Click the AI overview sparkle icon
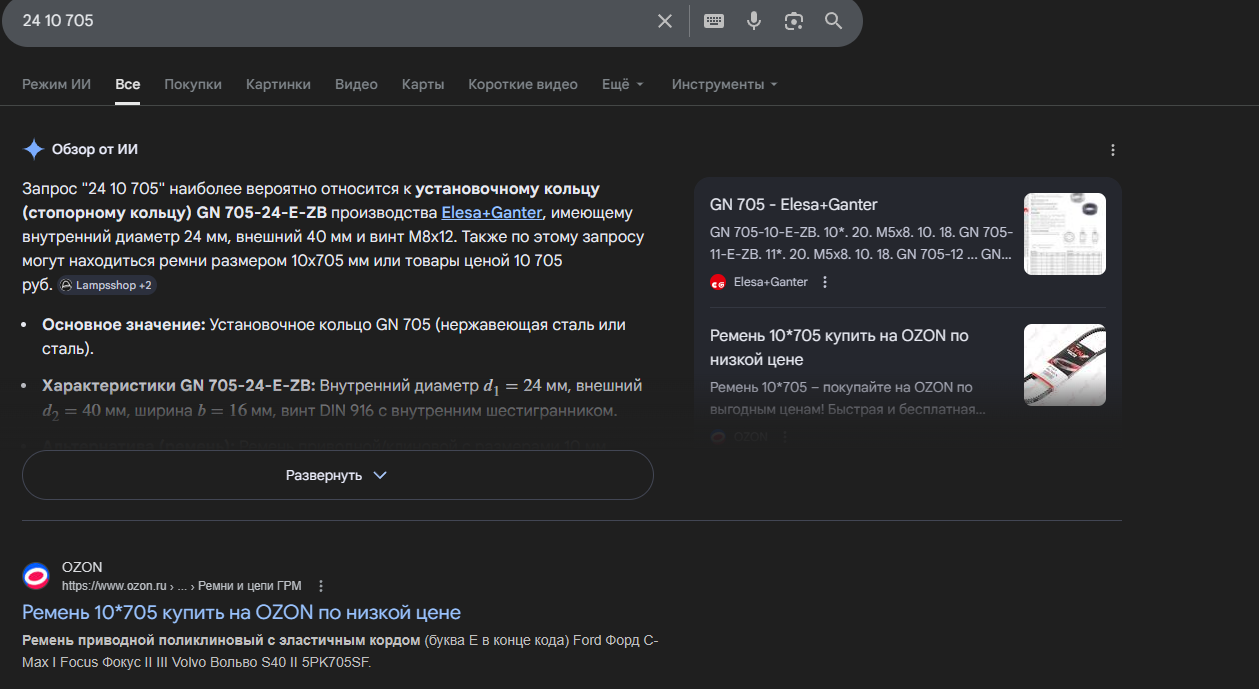This screenshot has width=1259, height=689. pos(34,149)
